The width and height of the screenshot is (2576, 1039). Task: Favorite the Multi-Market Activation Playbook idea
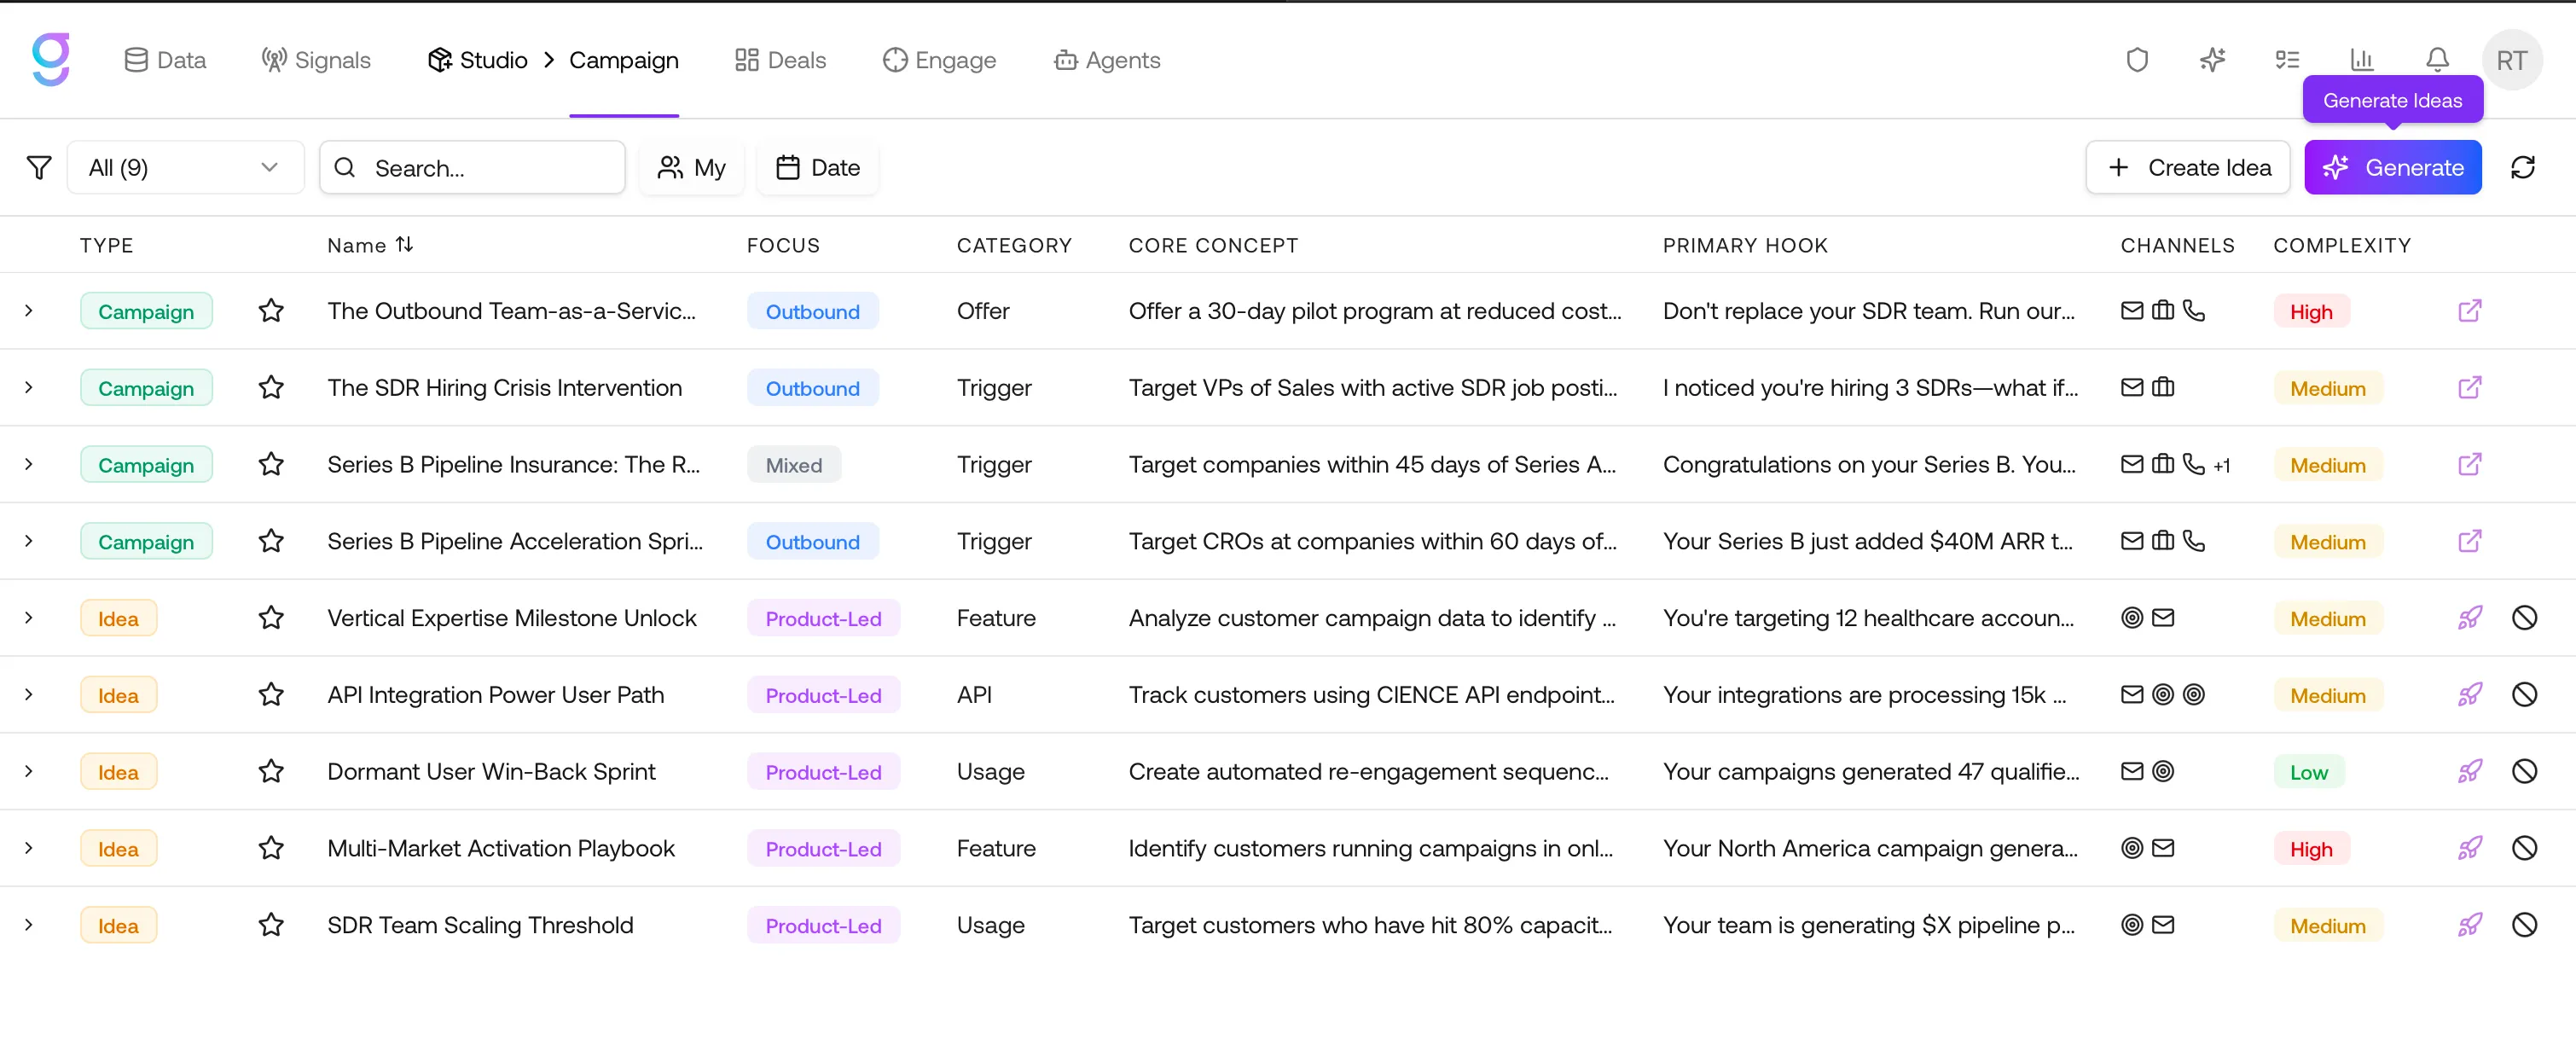coord(271,848)
